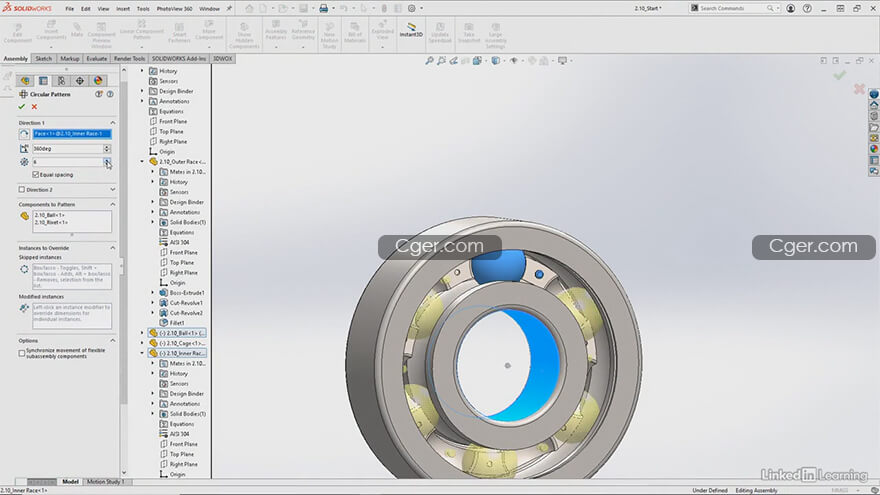Enable the Direction 2 checkbox
Image resolution: width=880 pixels, height=495 pixels.
(x=22, y=190)
